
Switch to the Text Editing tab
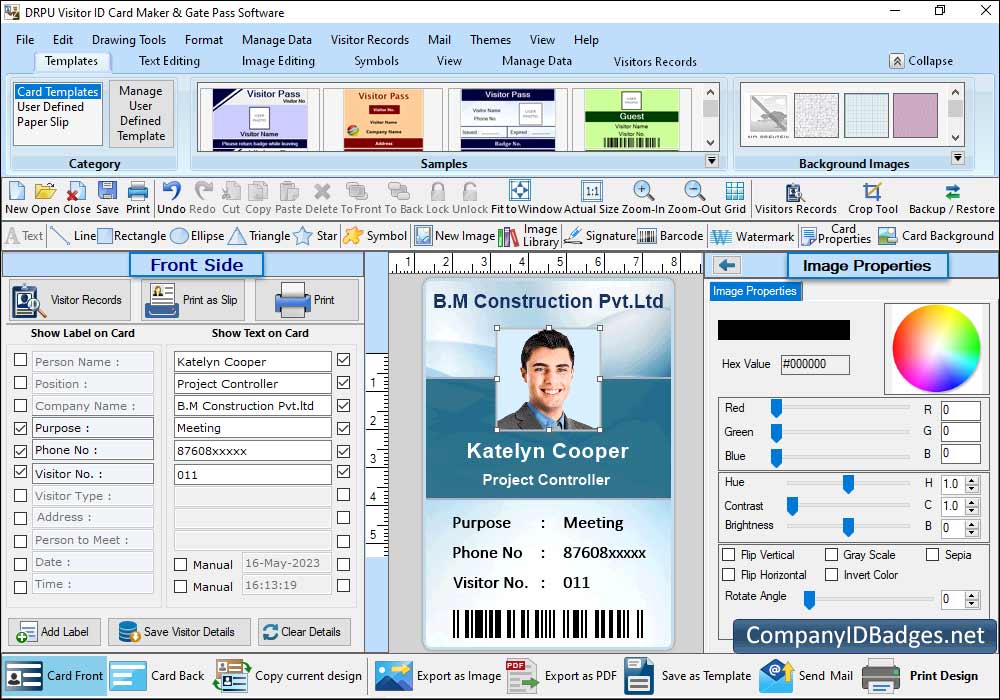click(169, 61)
